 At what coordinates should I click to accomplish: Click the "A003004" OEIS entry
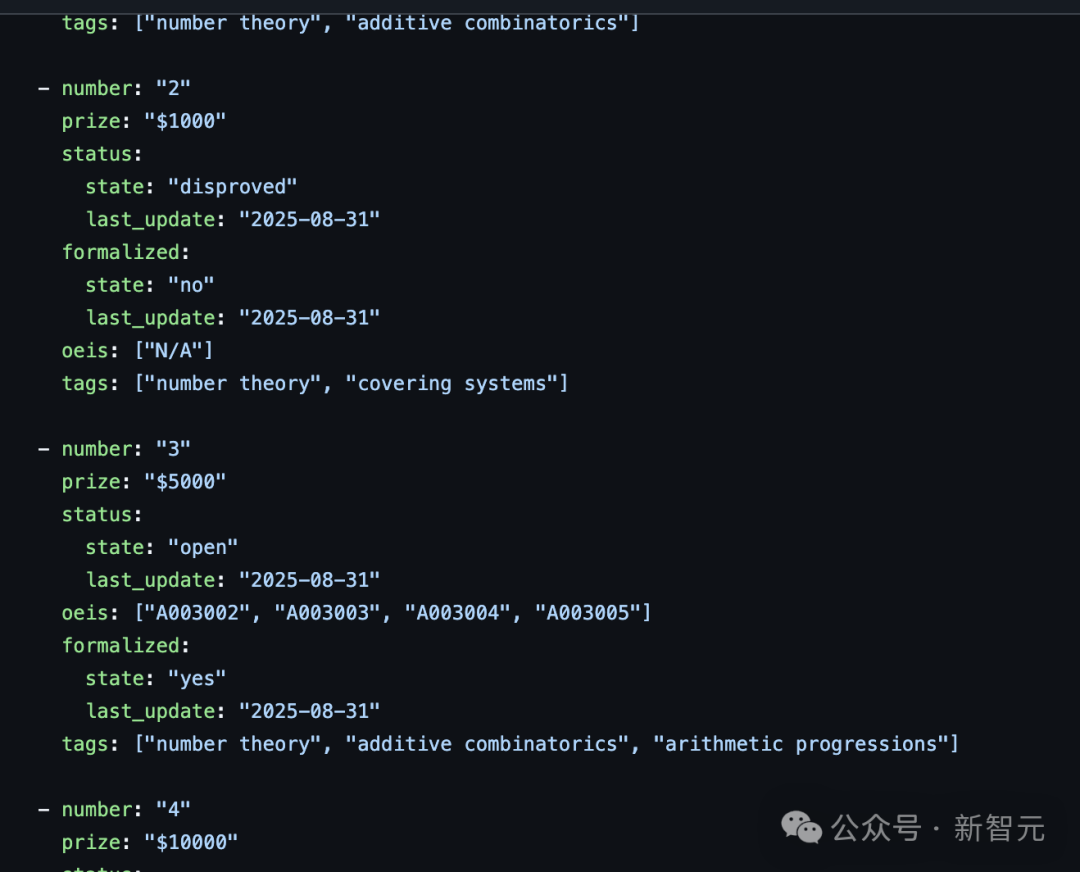click(457, 612)
